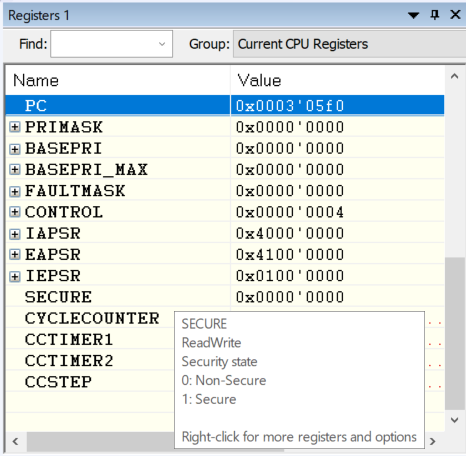Click the vertical scrollbar thumb
The width and height of the screenshot is (466, 456).
point(454,333)
